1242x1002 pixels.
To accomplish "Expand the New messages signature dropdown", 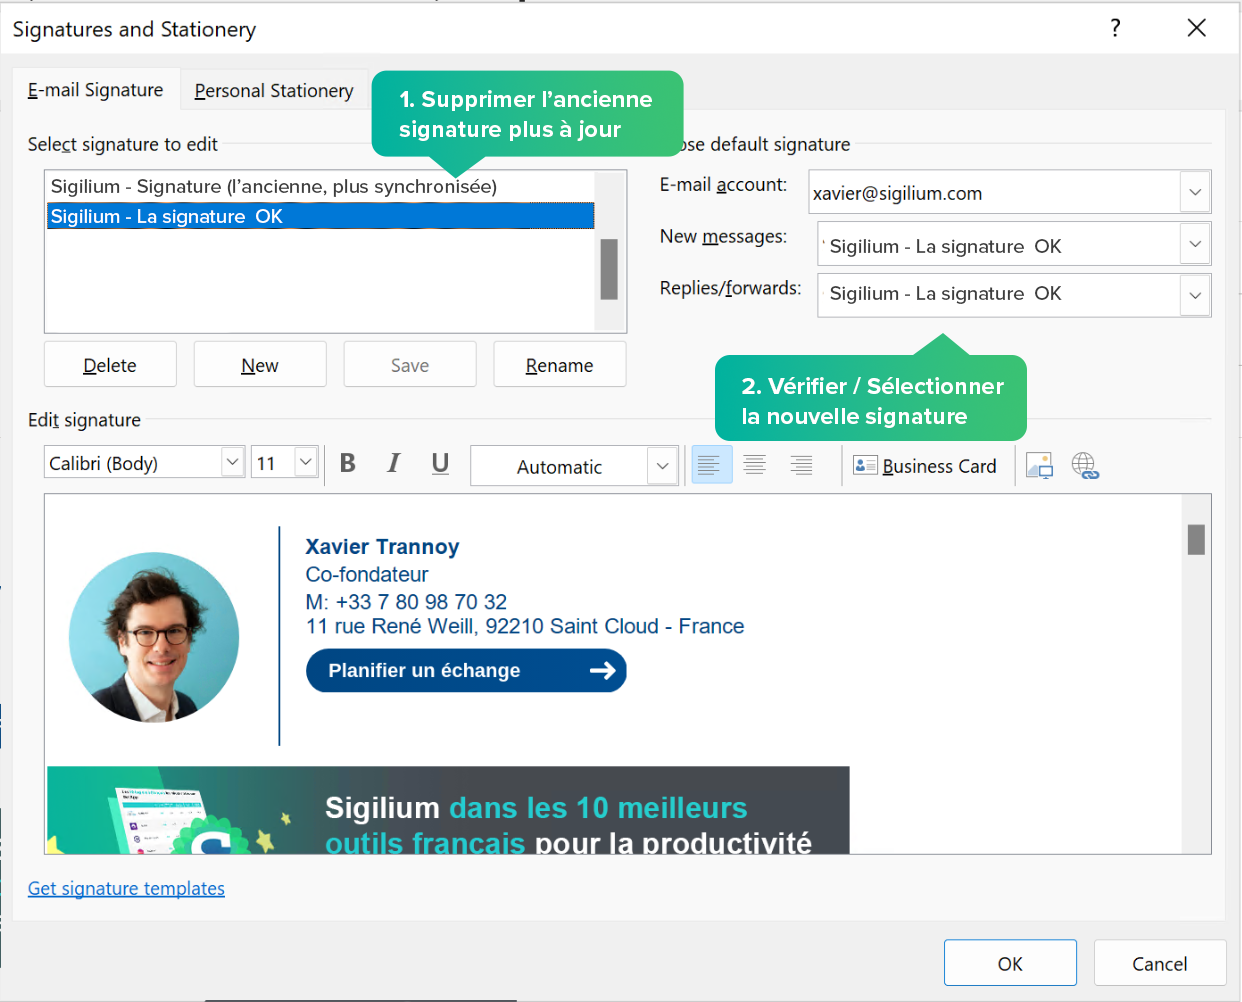I will 1195,244.
